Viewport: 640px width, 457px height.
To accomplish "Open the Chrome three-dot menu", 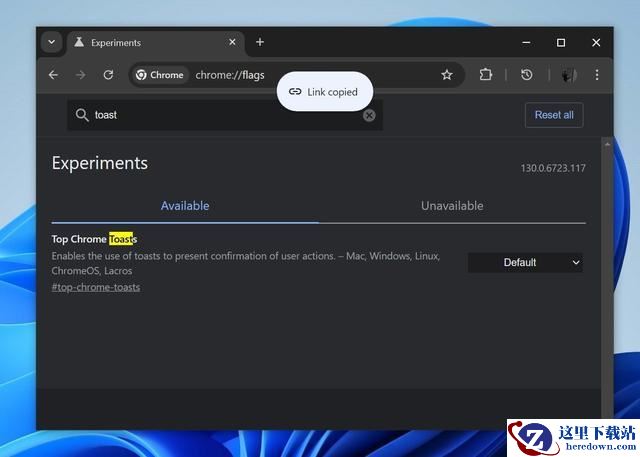I will click(597, 75).
